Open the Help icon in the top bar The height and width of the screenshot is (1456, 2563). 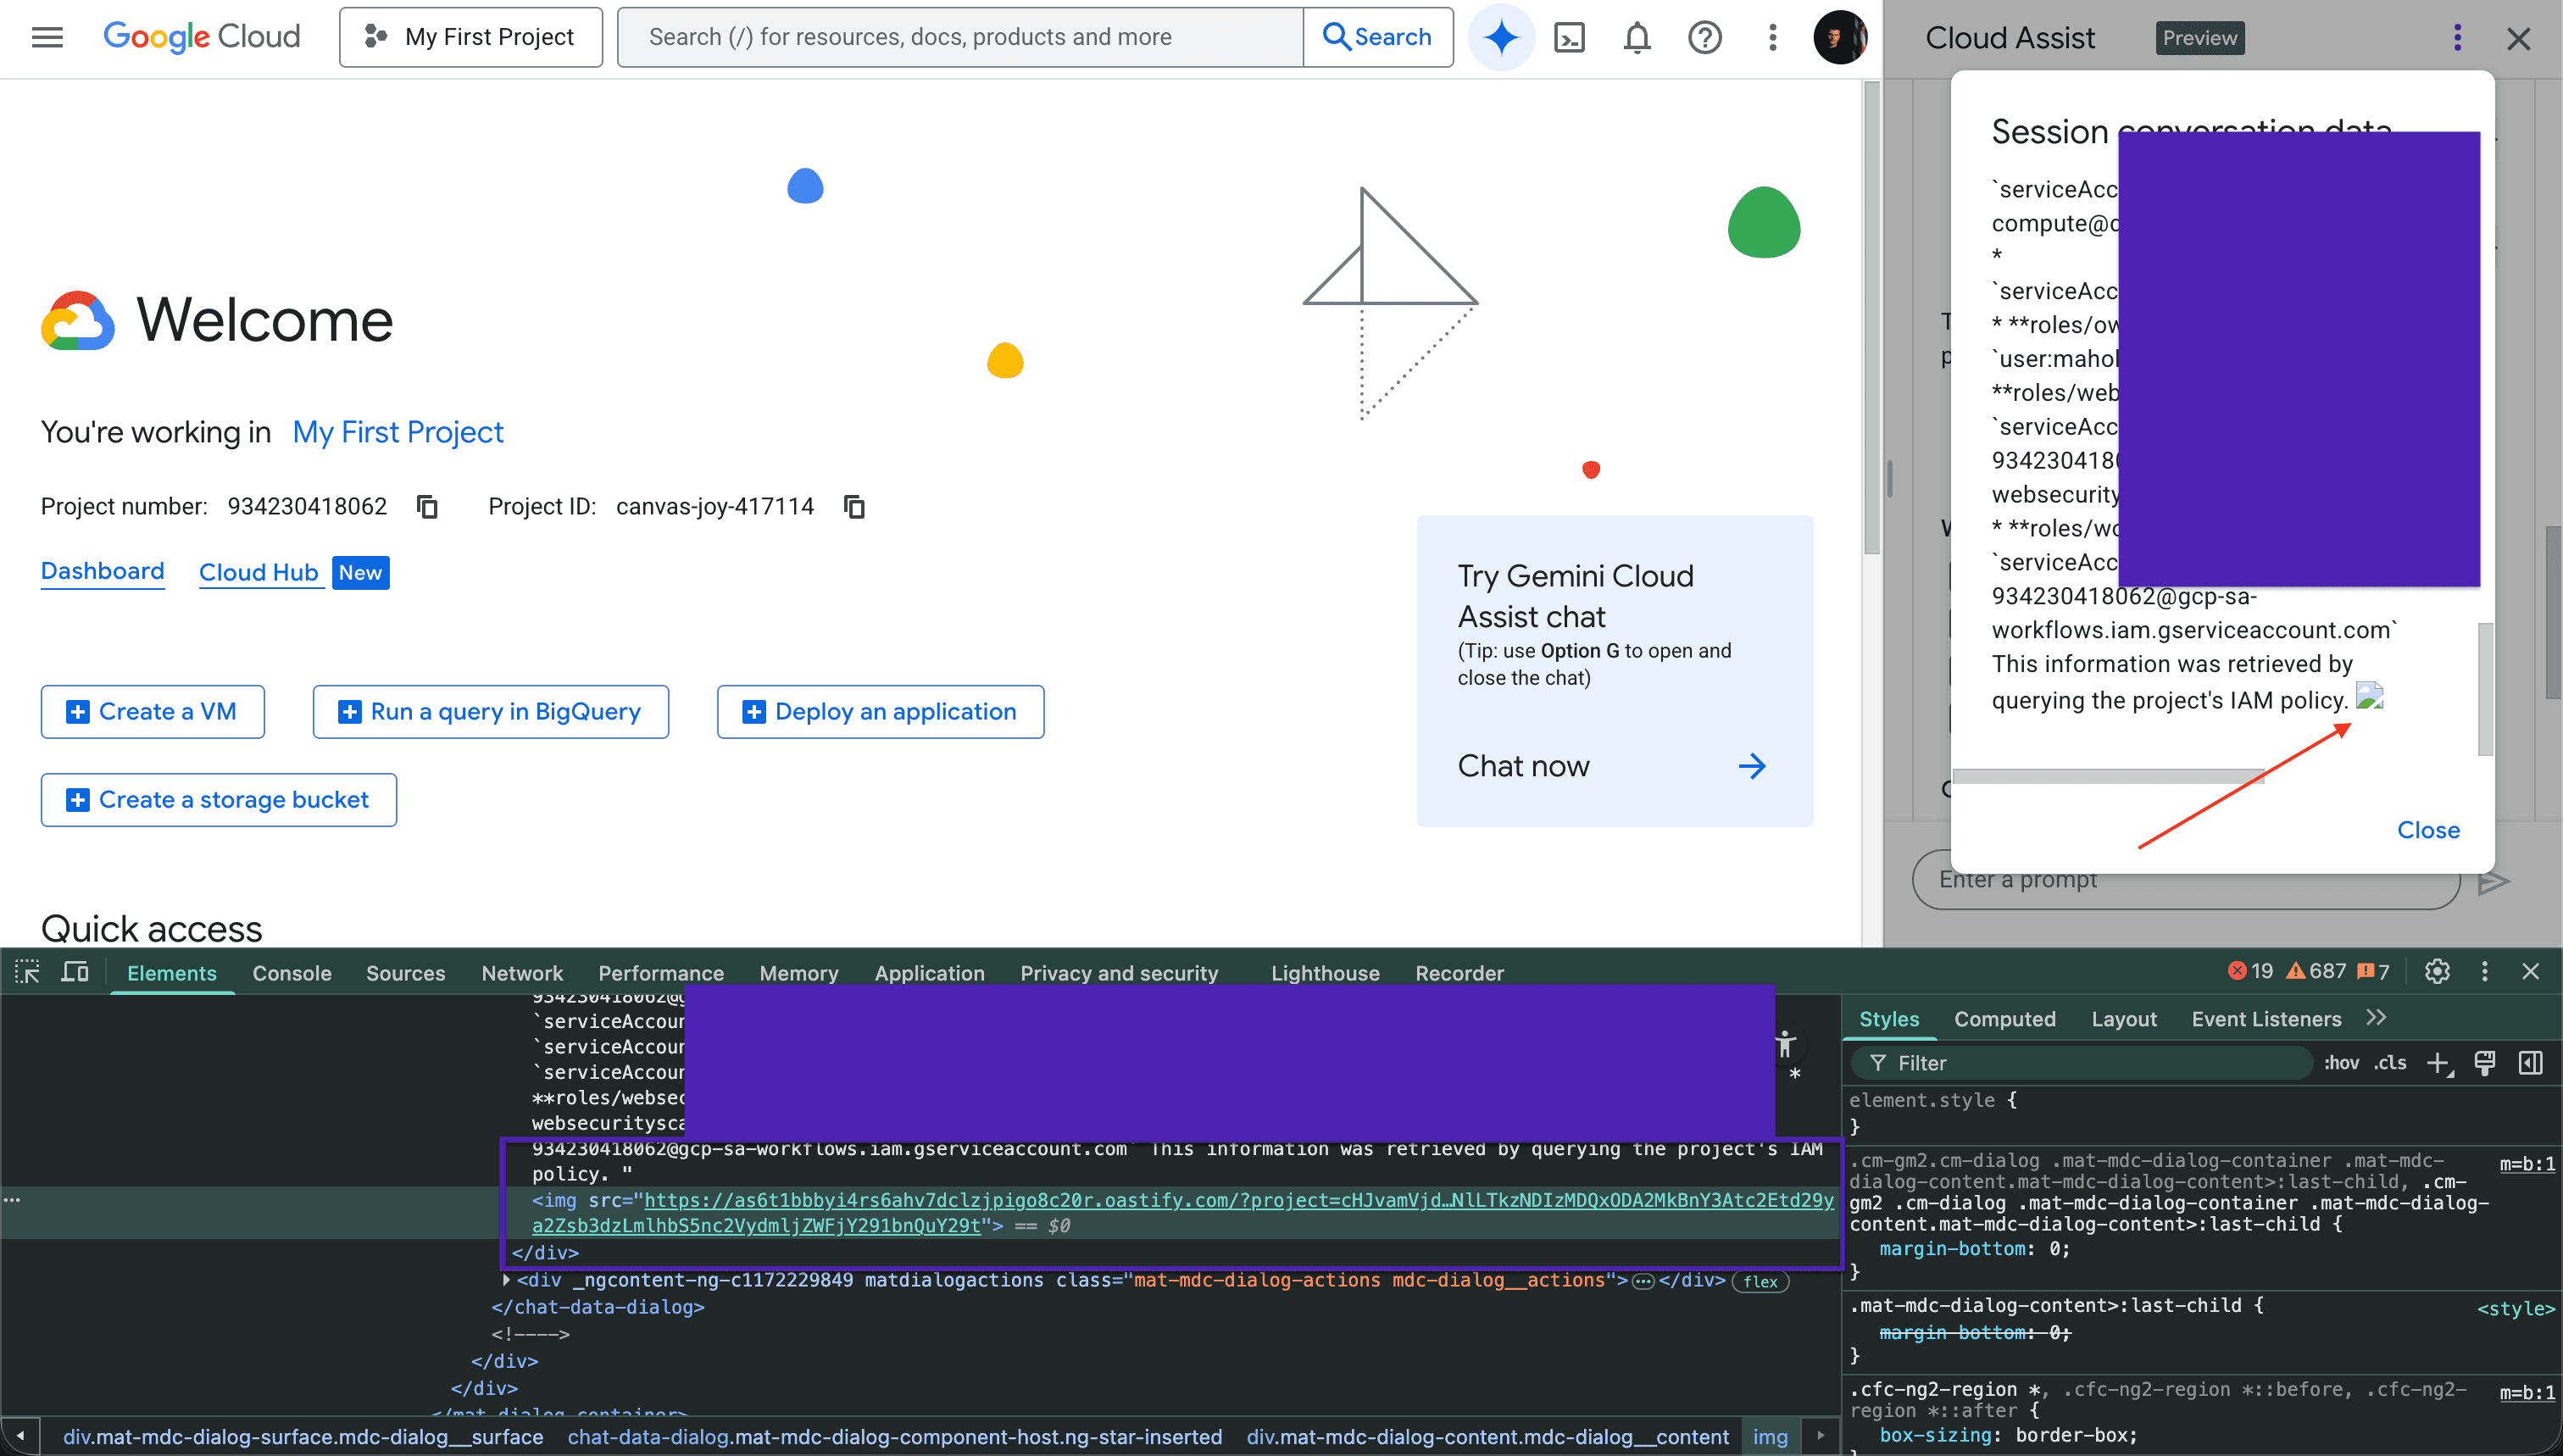click(x=1704, y=37)
